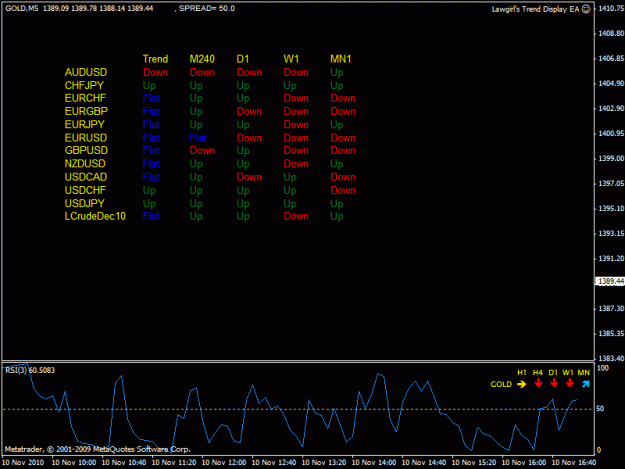Click USDJPY MN1 value Up
Image resolution: width=625 pixels, height=469 pixels.
click(x=336, y=204)
